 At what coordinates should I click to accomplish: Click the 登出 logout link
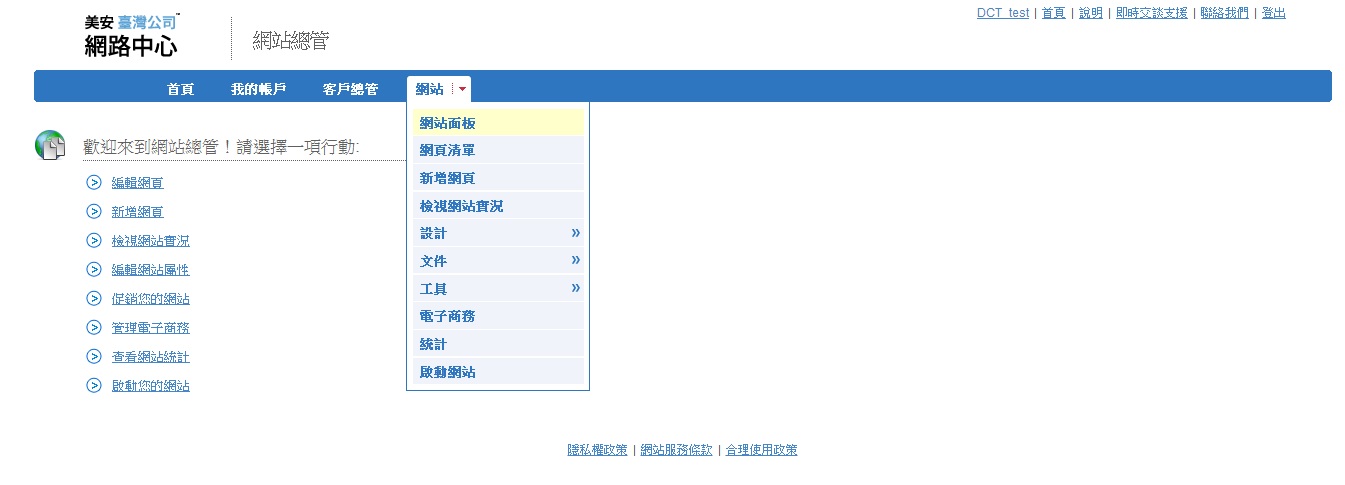(1274, 13)
